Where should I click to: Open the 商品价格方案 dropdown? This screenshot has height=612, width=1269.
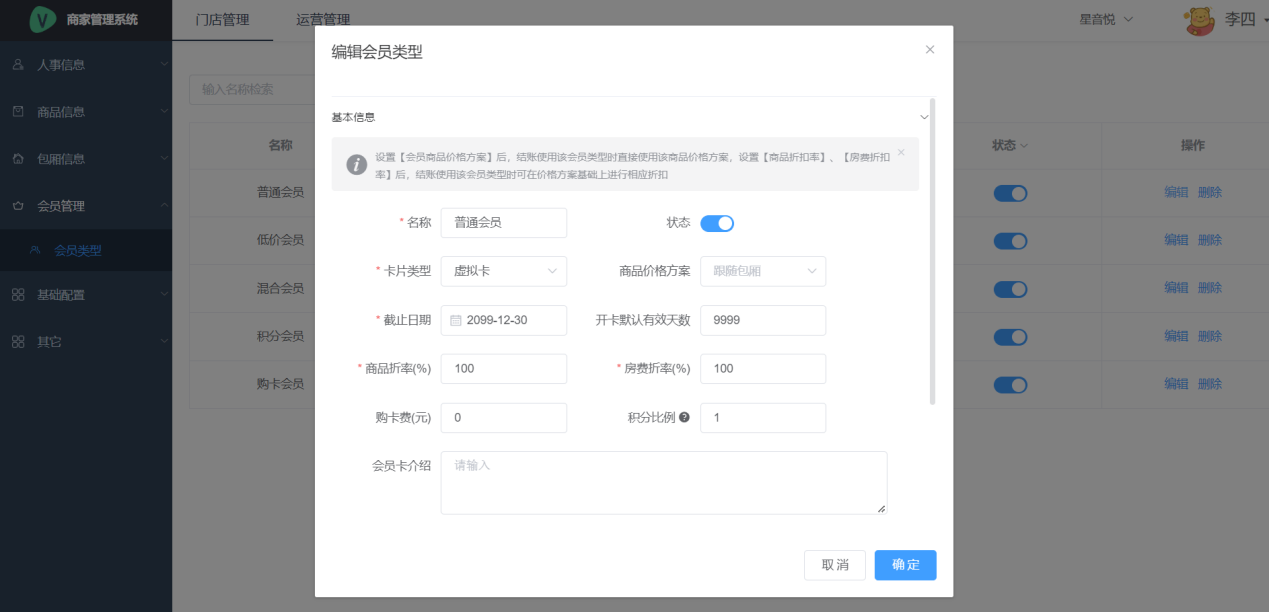[x=763, y=271]
